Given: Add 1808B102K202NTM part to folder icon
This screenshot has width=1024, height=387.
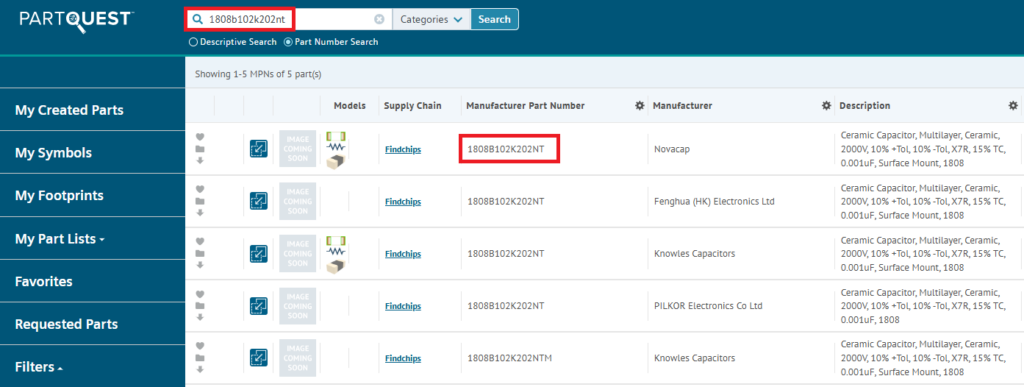Looking at the screenshot, I should tap(200, 358).
